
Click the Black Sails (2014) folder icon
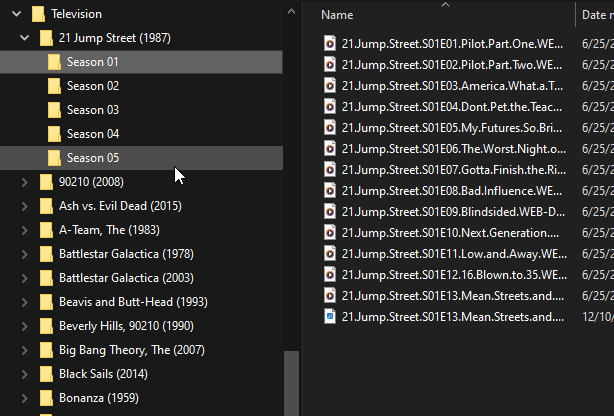point(46,374)
